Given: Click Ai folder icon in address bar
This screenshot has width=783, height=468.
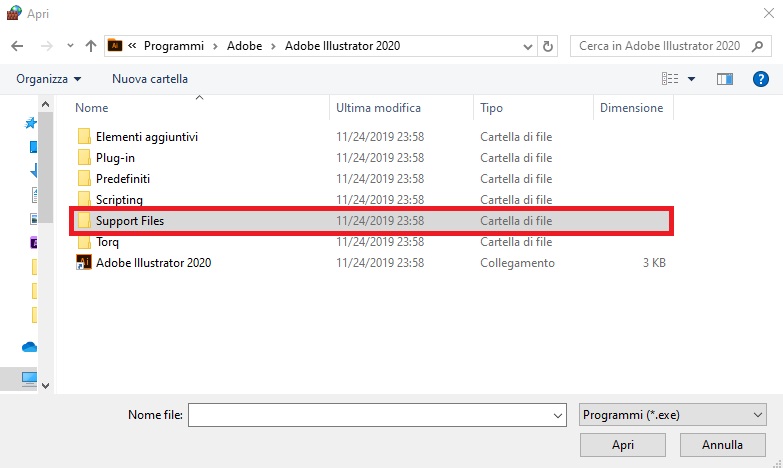Looking at the screenshot, I should coord(115,45).
